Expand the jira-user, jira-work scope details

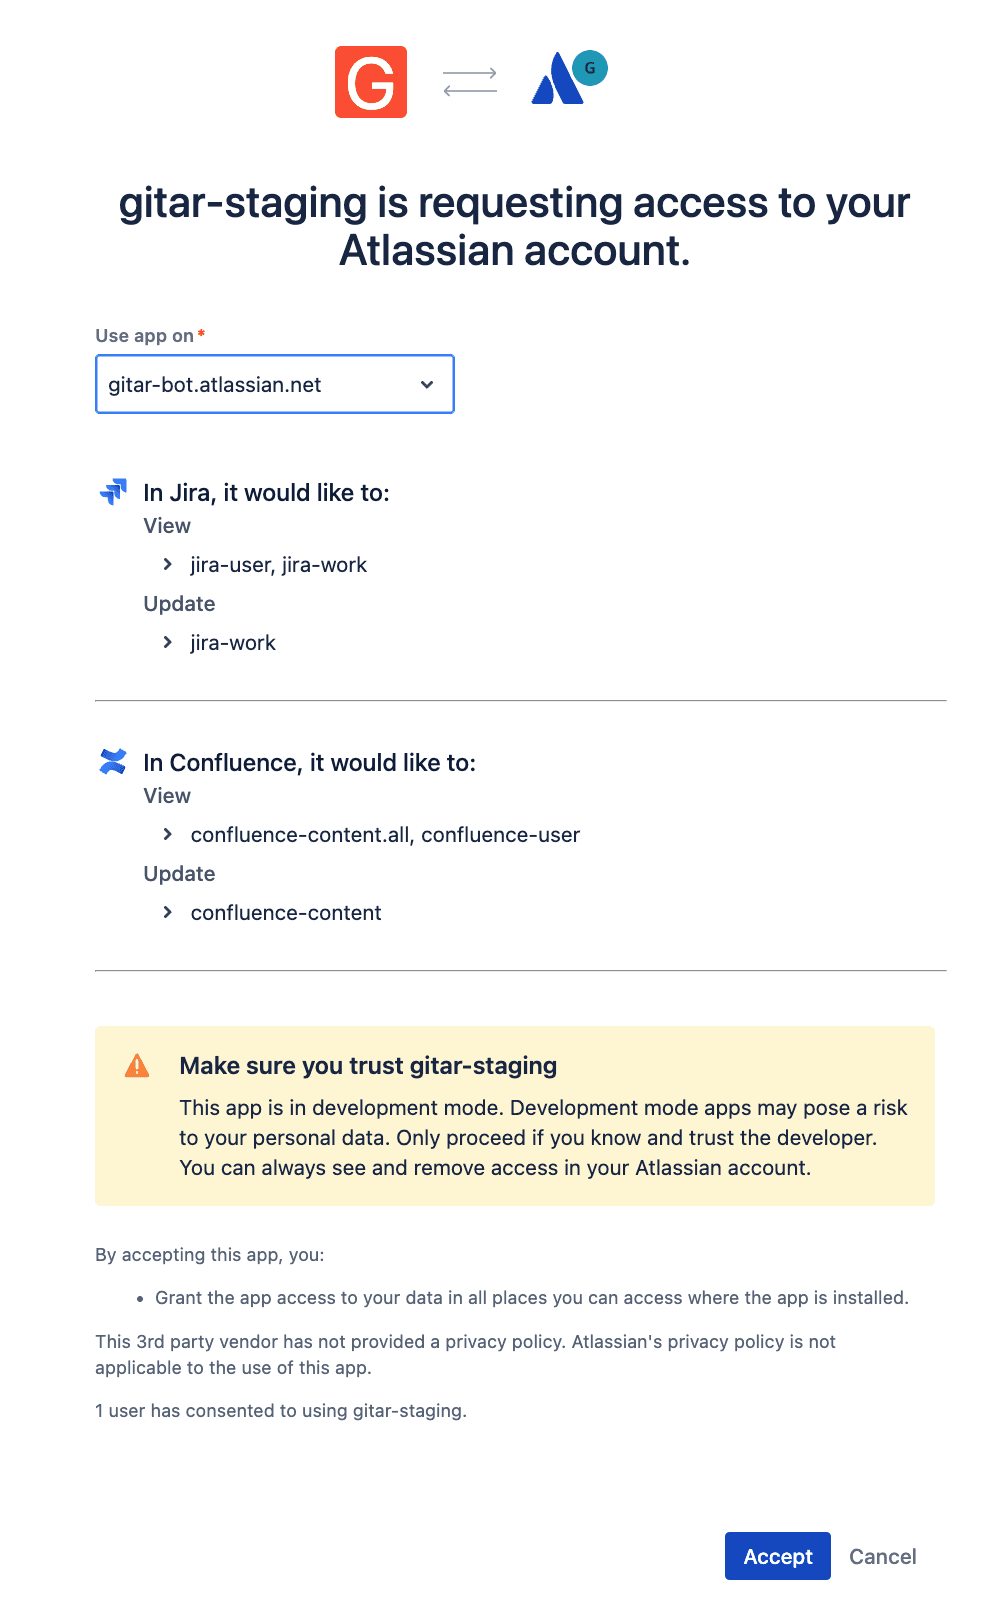[x=167, y=564]
